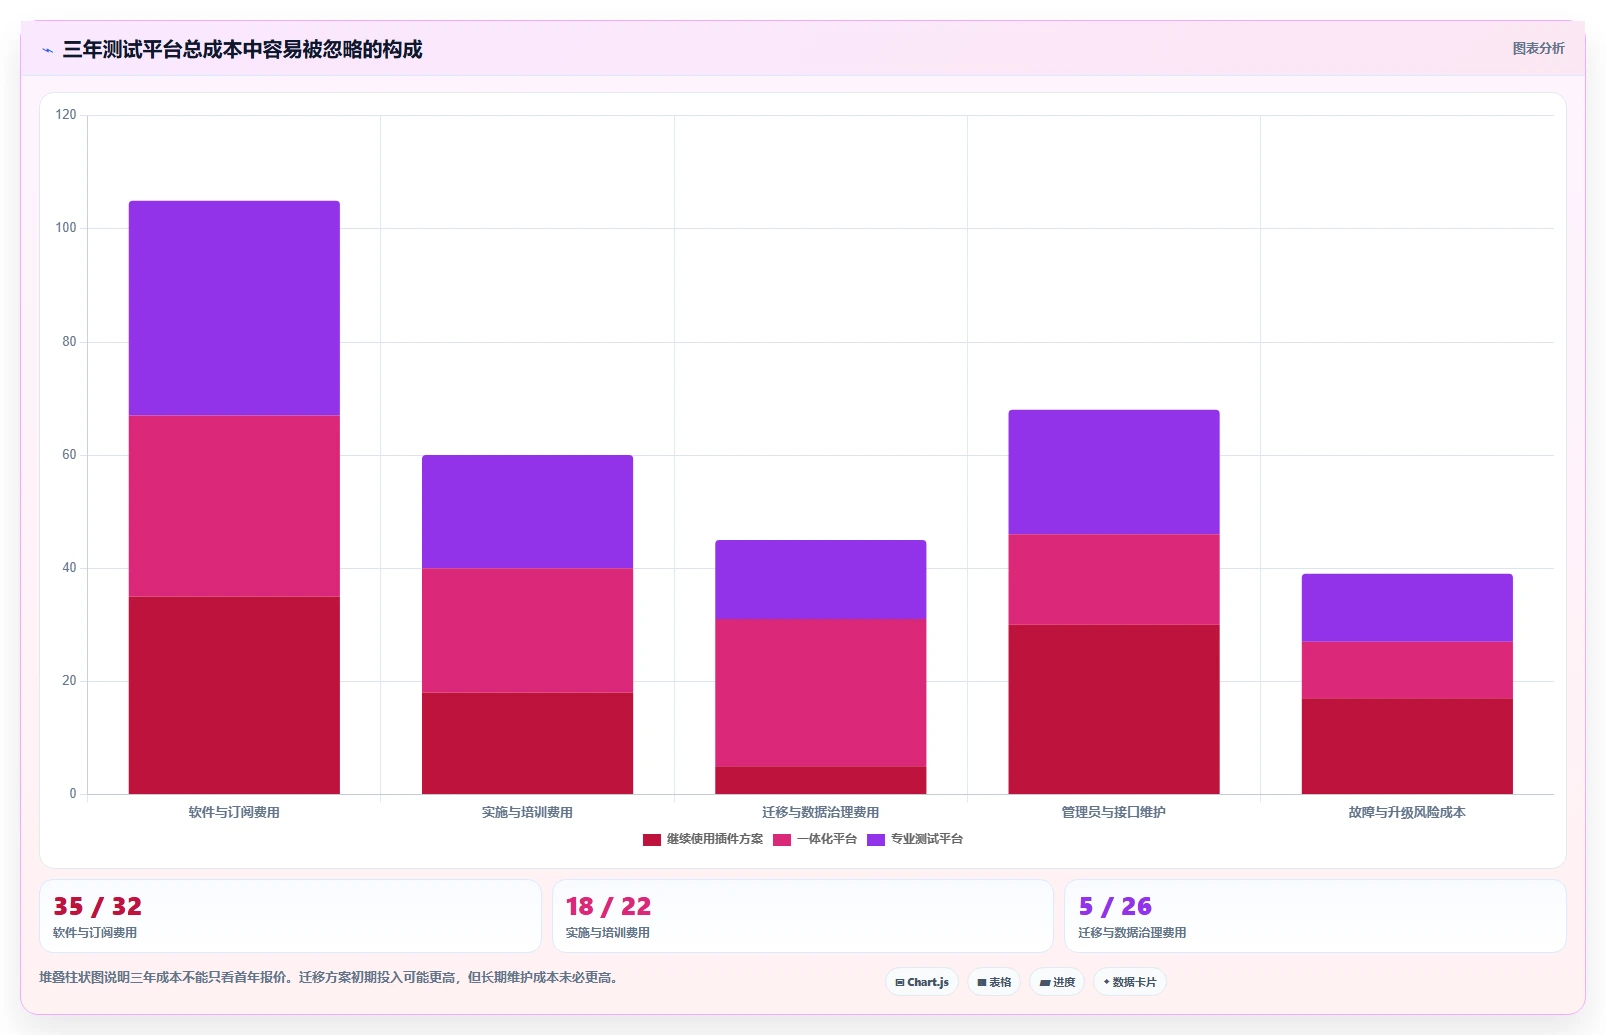Click the 软件与订阅费用 x-axis label
1606x1035 pixels.
tap(234, 813)
